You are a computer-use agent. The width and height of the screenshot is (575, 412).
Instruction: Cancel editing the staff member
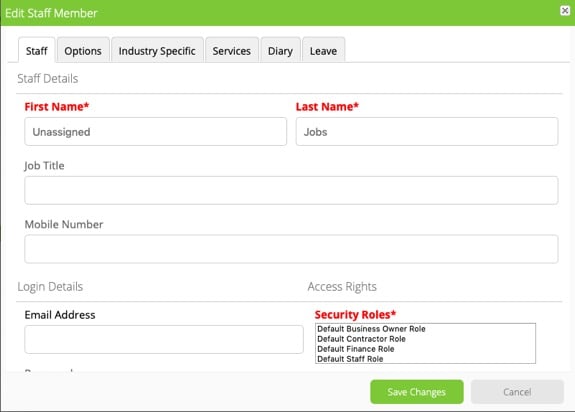(517, 392)
